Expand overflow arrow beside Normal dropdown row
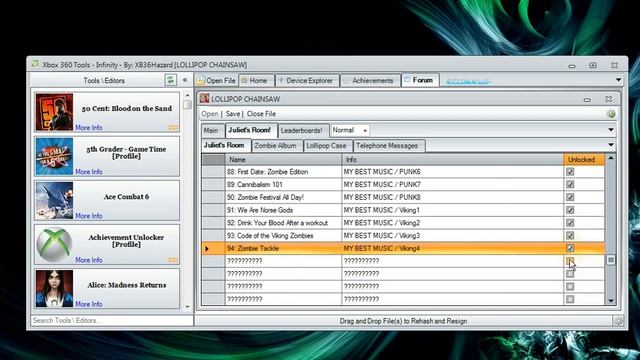 pos(611,130)
